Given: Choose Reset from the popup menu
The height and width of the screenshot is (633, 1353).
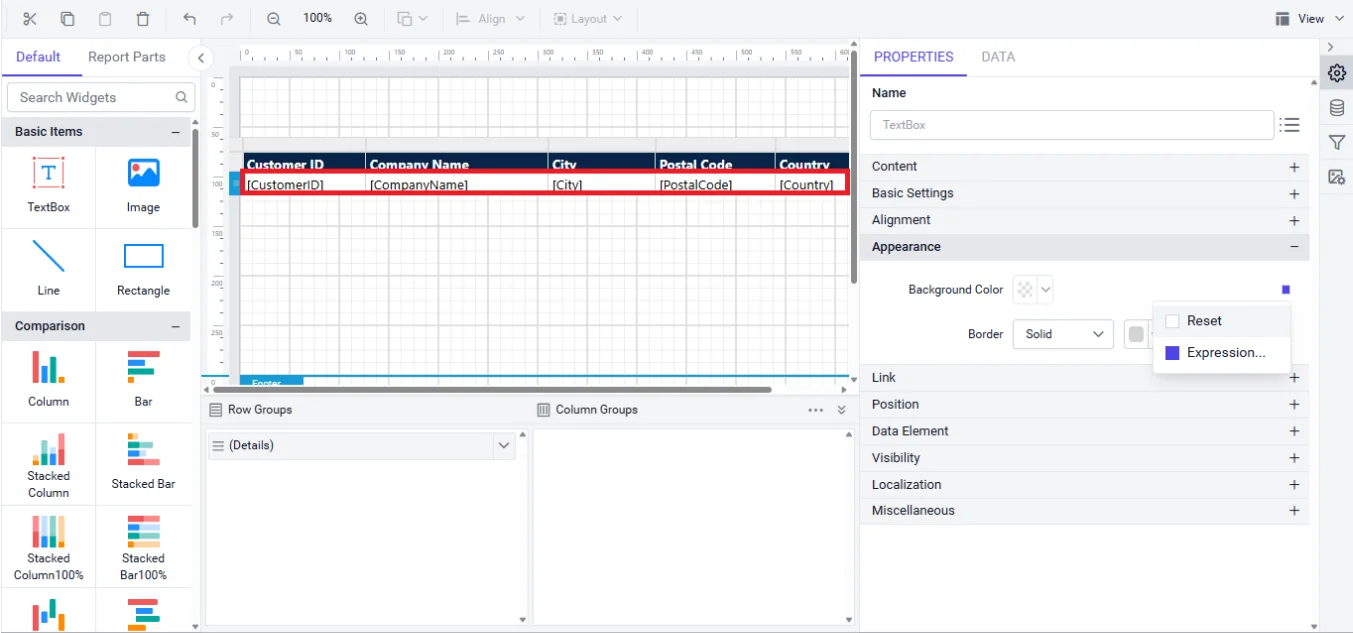Looking at the screenshot, I should coord(1221,321).
